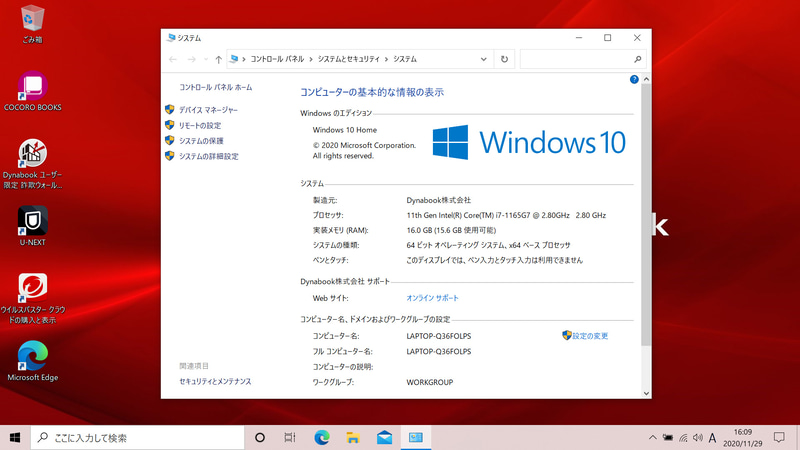Open the recent locations dropdown arrow
The width and height of the screenshot is (800, 450).
[x=206, y=60]
